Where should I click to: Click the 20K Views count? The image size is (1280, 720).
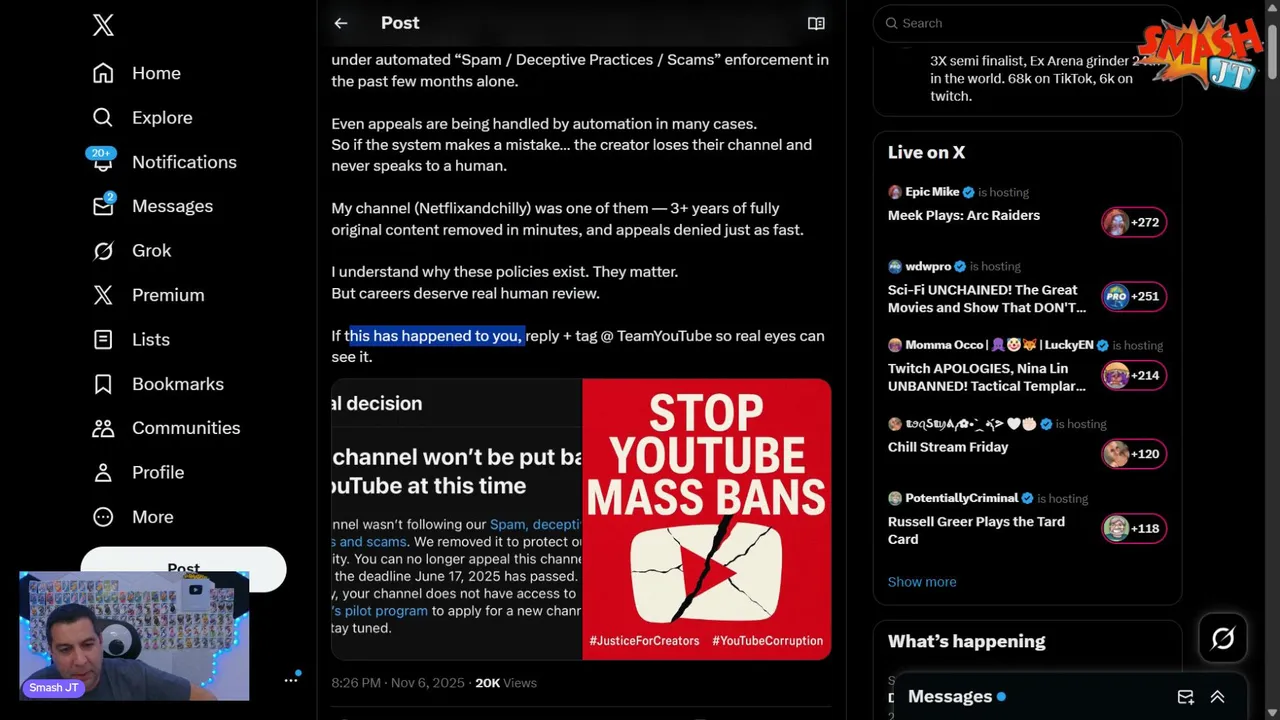pos(506,683)
